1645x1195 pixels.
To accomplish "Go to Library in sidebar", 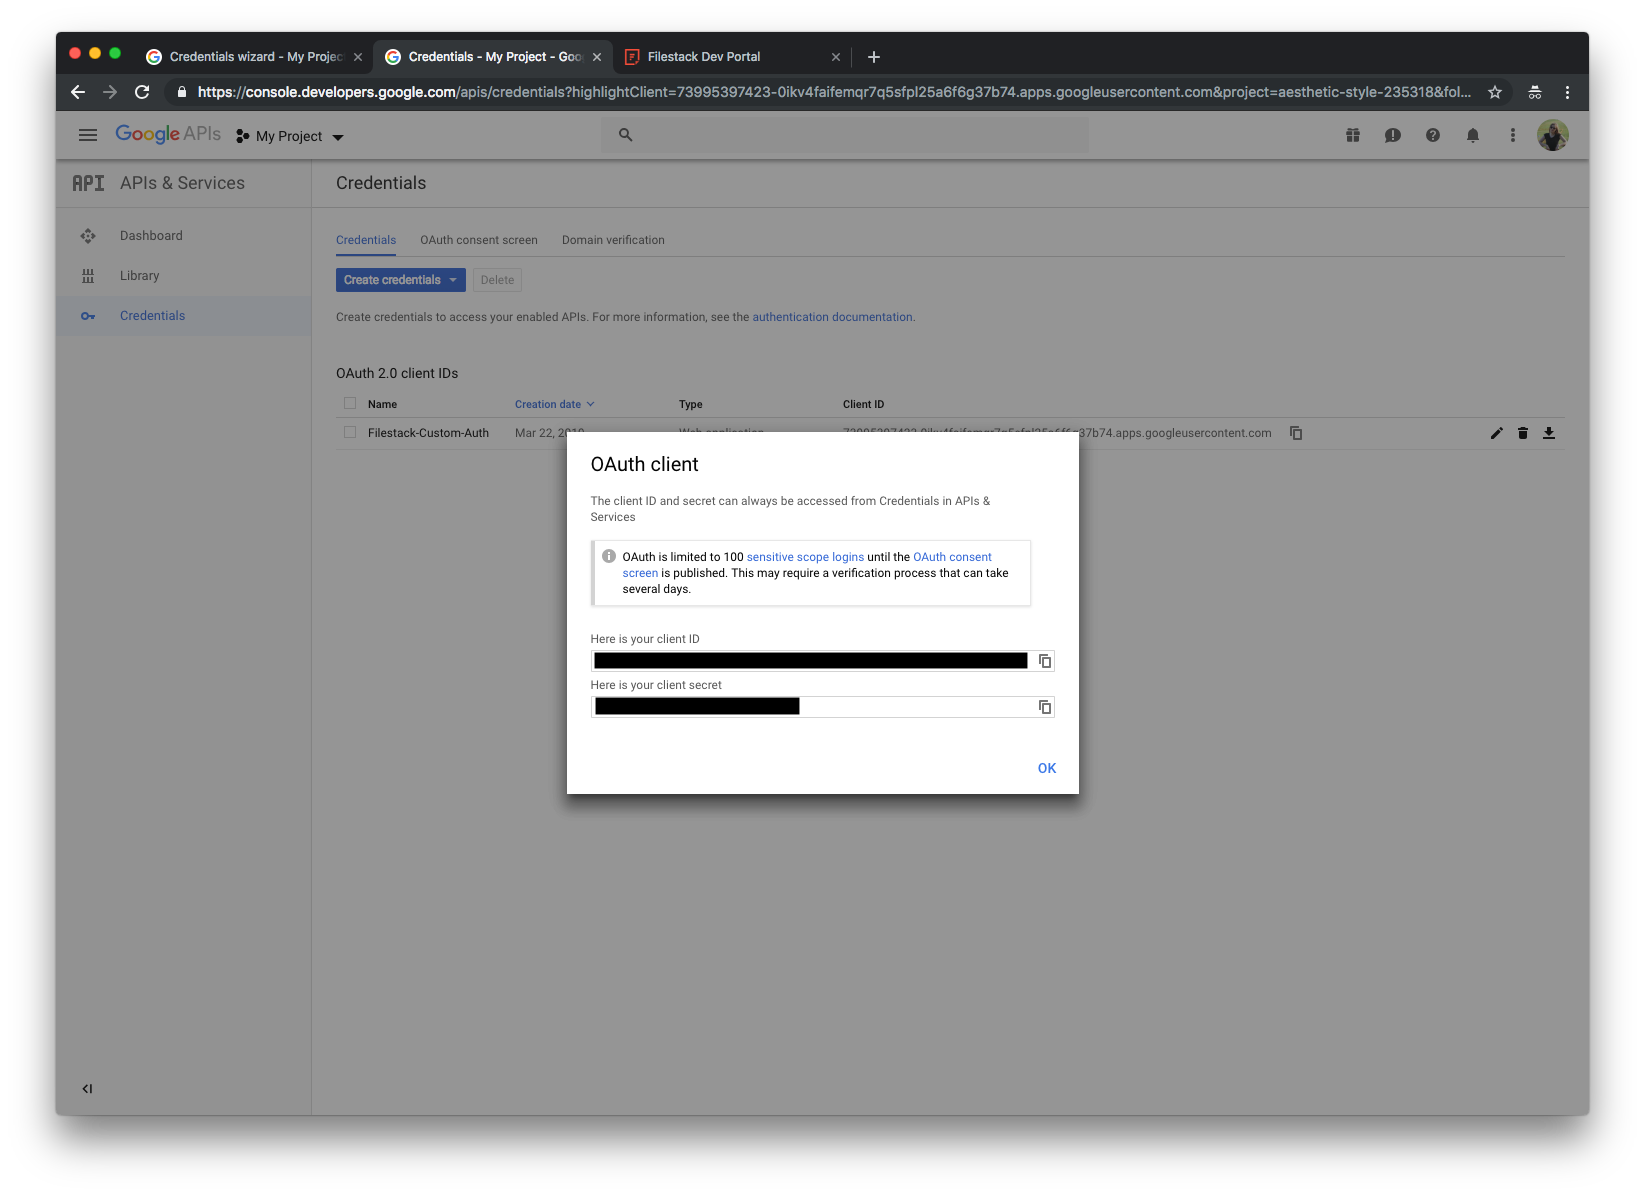I will tap(139, 276).
